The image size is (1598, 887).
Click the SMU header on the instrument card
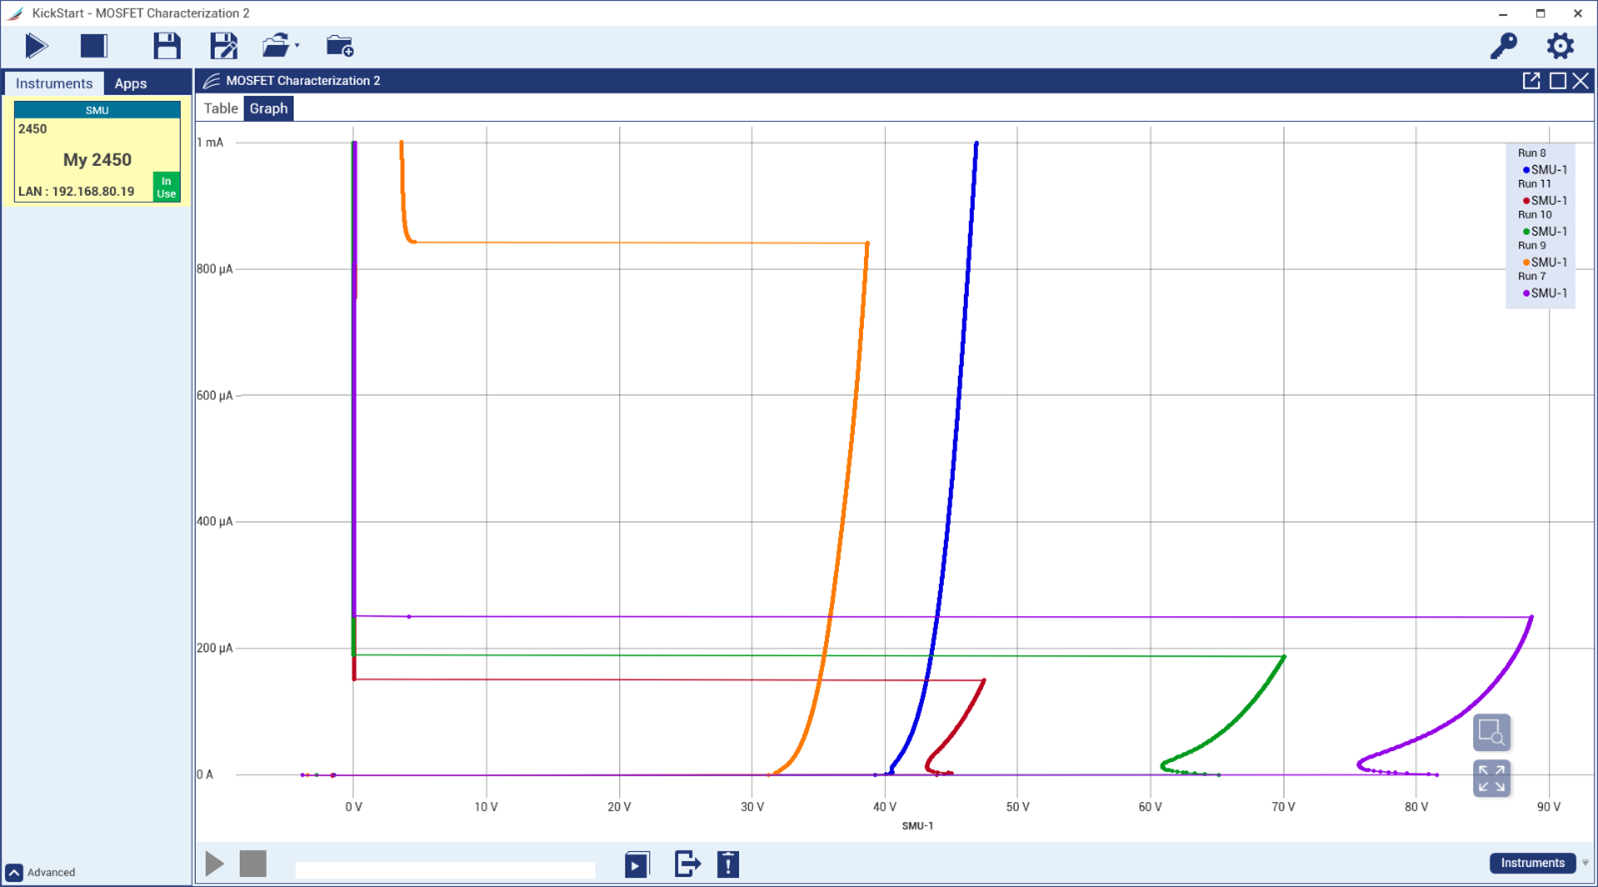pyautogui.click(x=97, y=110)
